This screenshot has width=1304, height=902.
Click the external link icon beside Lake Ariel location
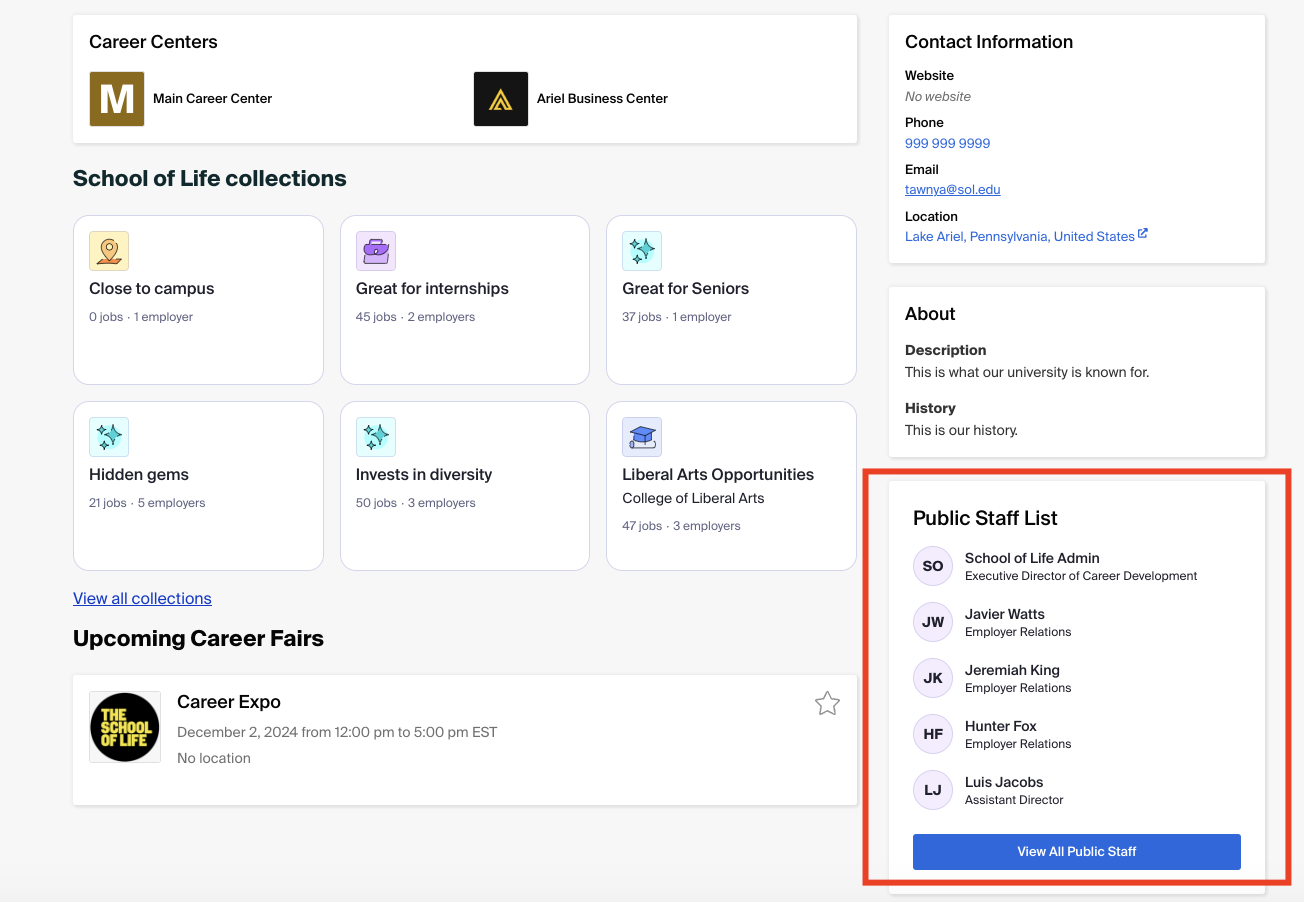(x=1143, y=234)
